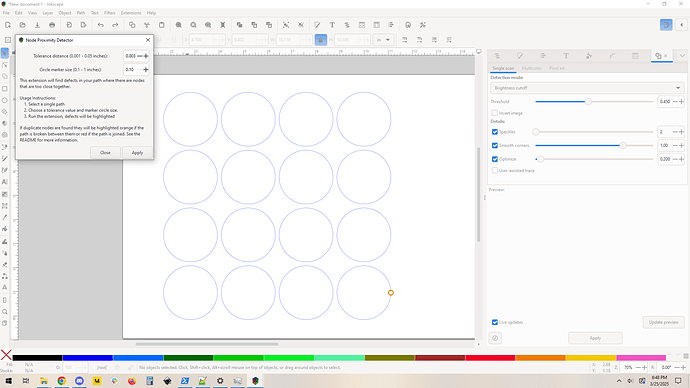Toggle the width-height lock ratio button
The height and width of the screenshot is (388, 690).
[x=320, y=40]
